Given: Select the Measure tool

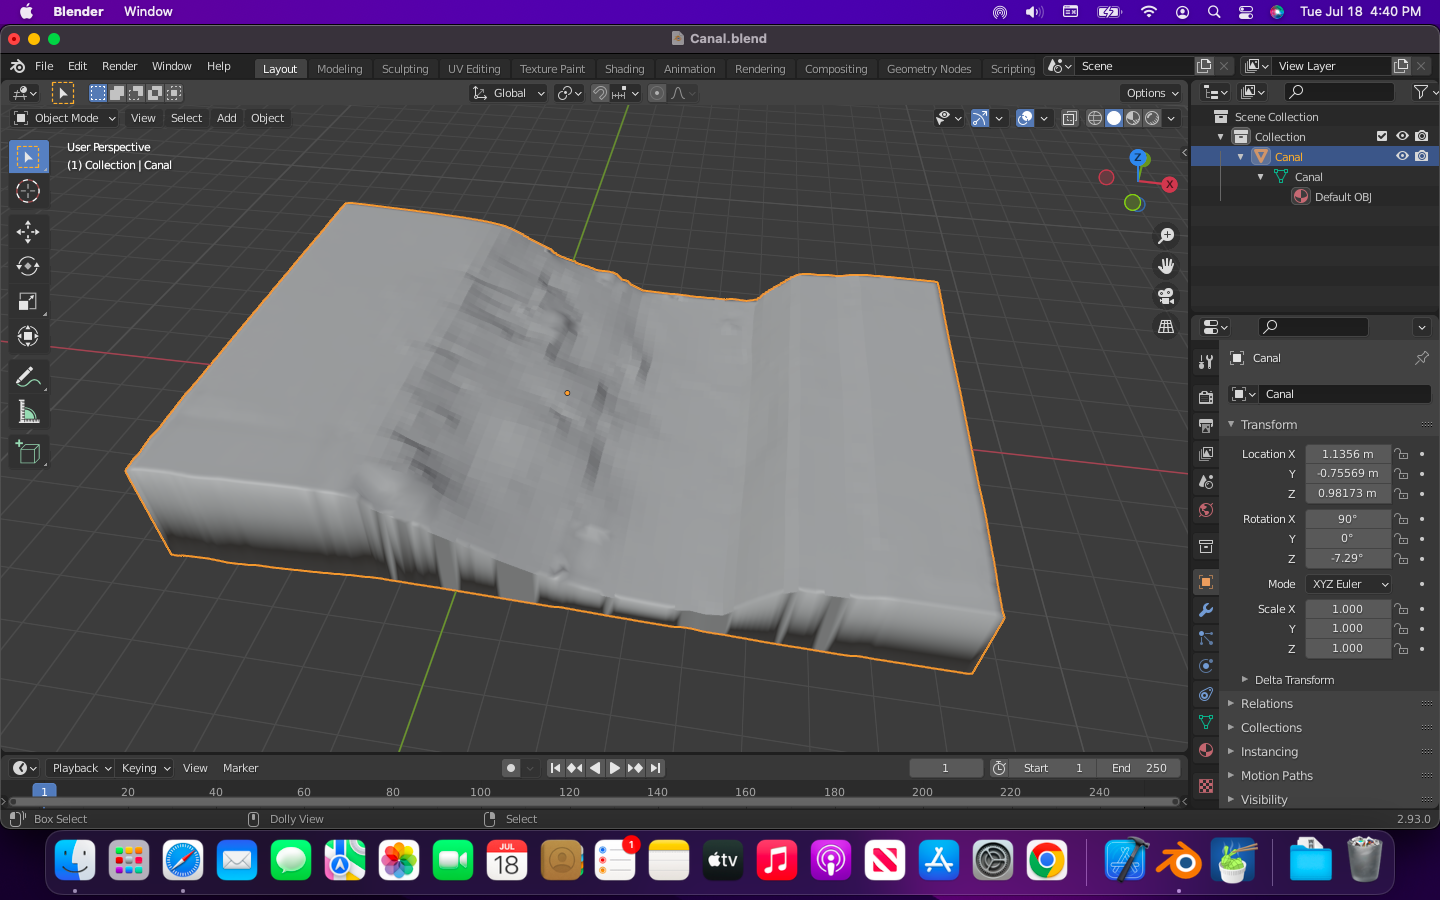Looking at the screenshot, I should click(x=28, y=412).
